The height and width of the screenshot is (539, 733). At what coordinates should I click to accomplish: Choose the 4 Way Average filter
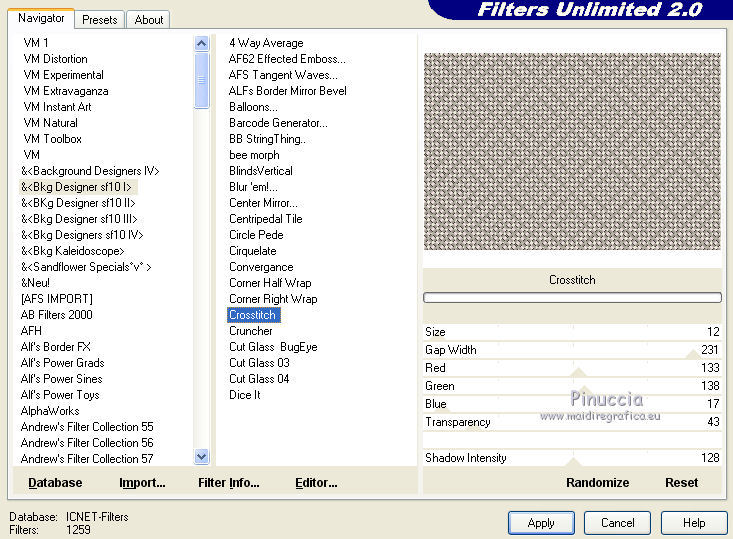(266, 43)
